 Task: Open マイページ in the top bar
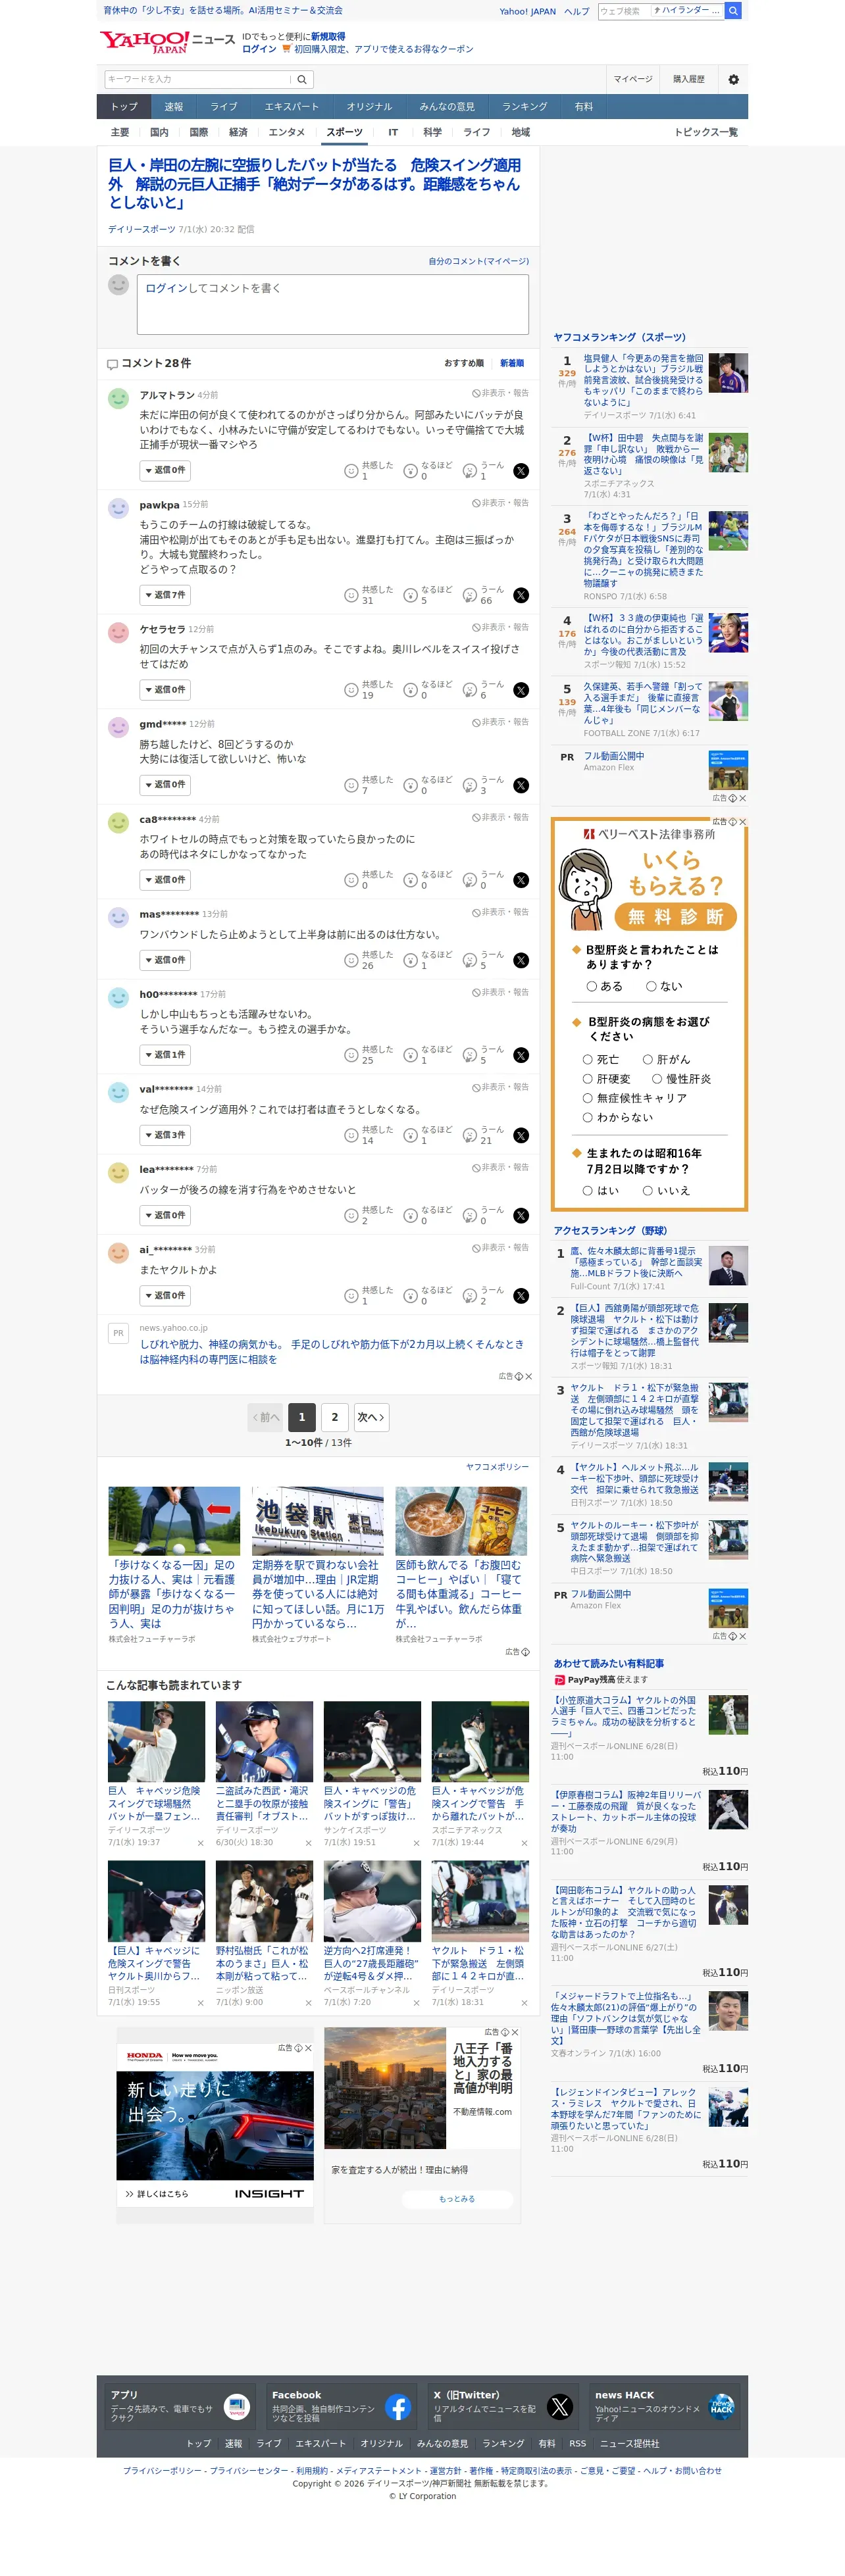tap(633, 79)
